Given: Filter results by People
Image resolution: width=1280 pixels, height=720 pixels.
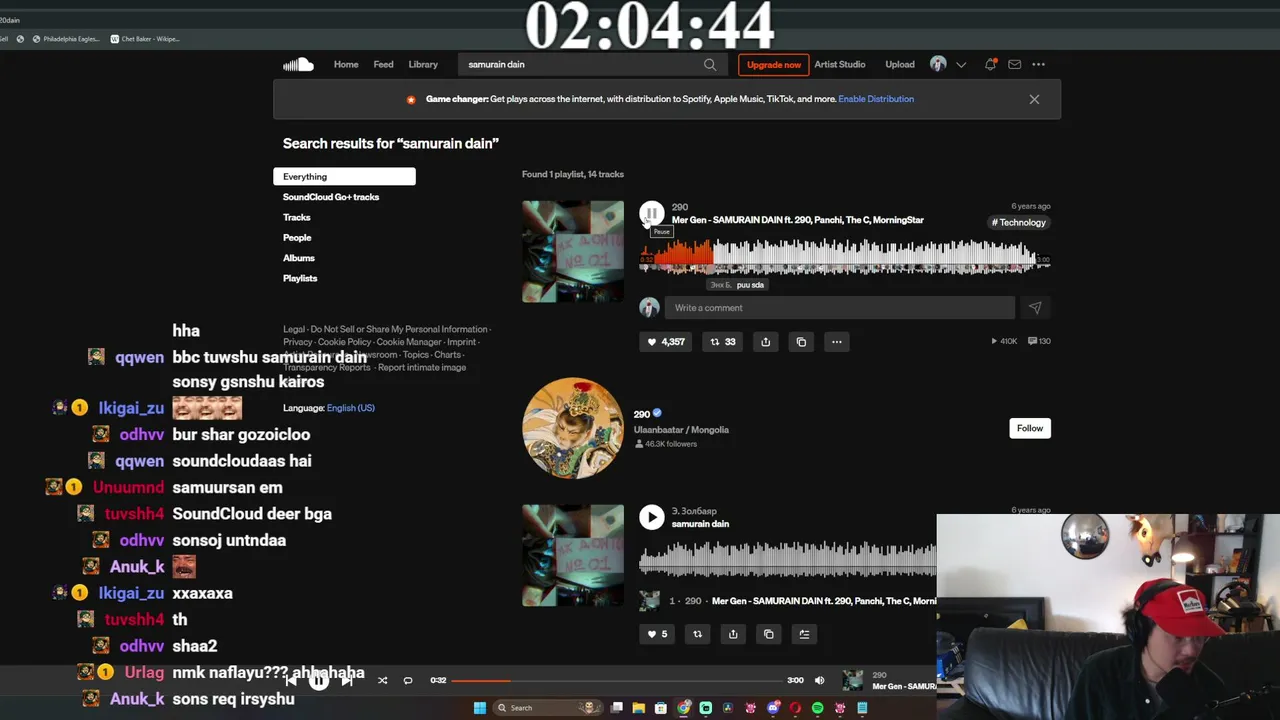Looking at the screenshot, I should pos(297,238).
